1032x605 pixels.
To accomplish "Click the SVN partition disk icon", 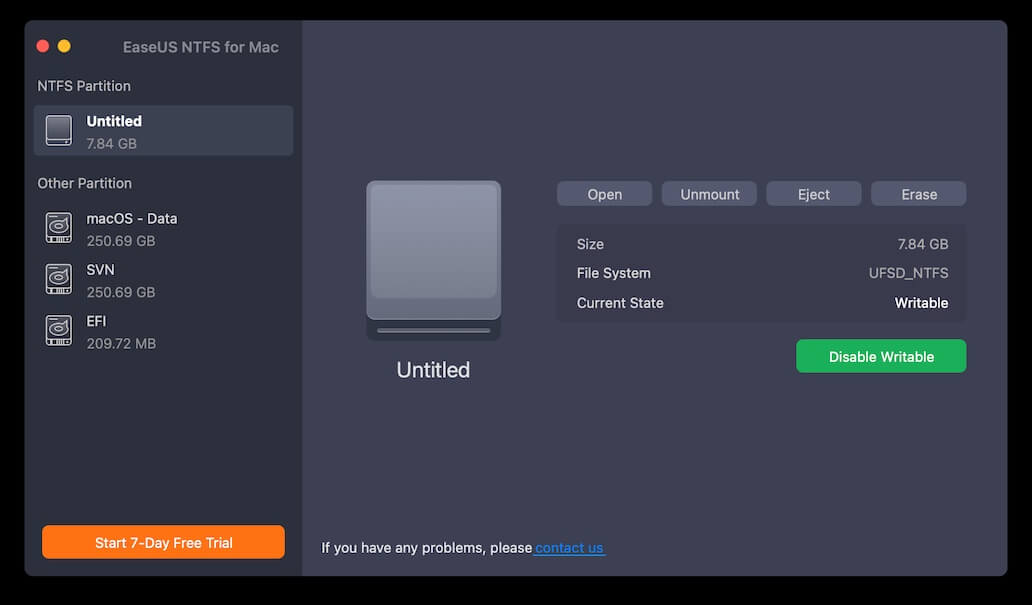I will pyautogui.click(x=59, y=279).
